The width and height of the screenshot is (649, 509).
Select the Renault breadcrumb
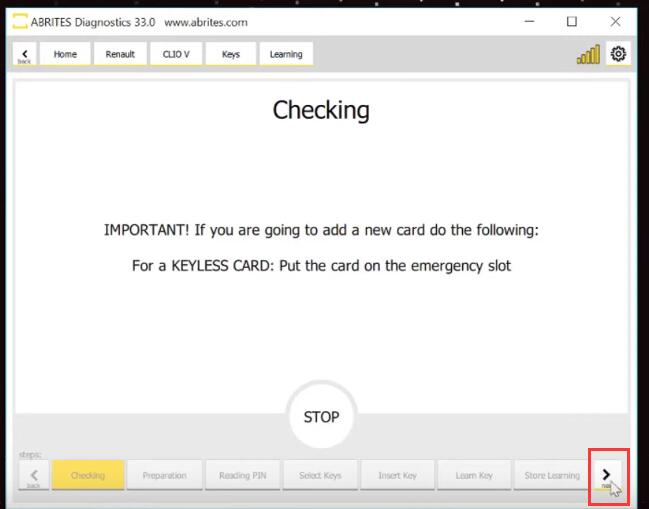(120, 54)
